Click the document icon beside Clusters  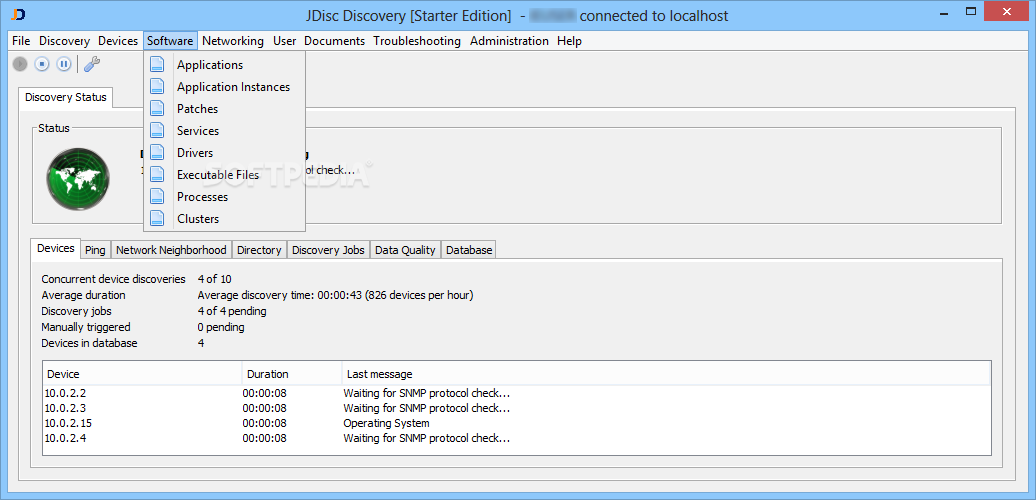157,219
